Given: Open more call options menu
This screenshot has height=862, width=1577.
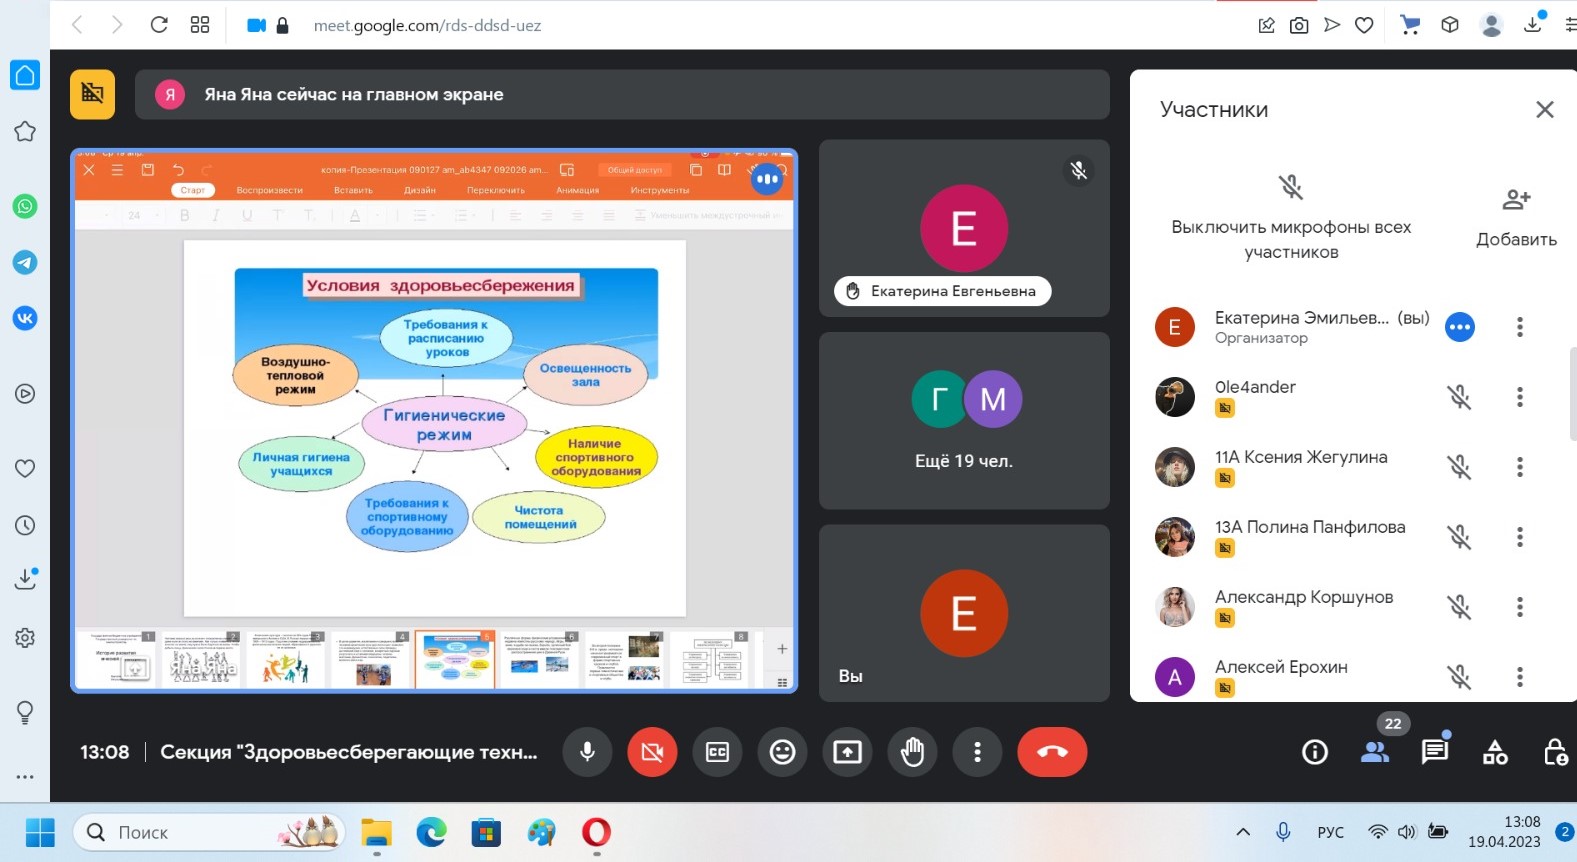Looking at the screenshot, I should coord(977,752).
